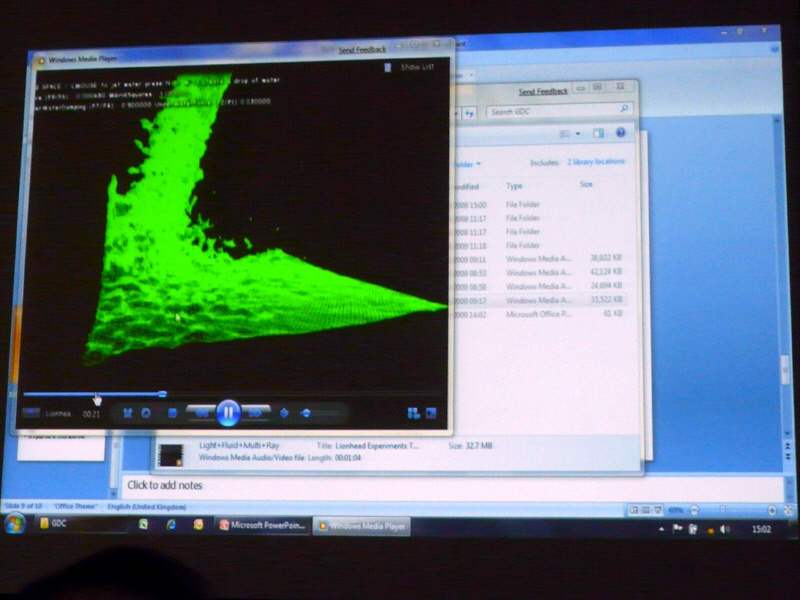Open the Windows Start menu
Image resolution: width=800 pixels, height=600 pixels.
coord(14,524)
